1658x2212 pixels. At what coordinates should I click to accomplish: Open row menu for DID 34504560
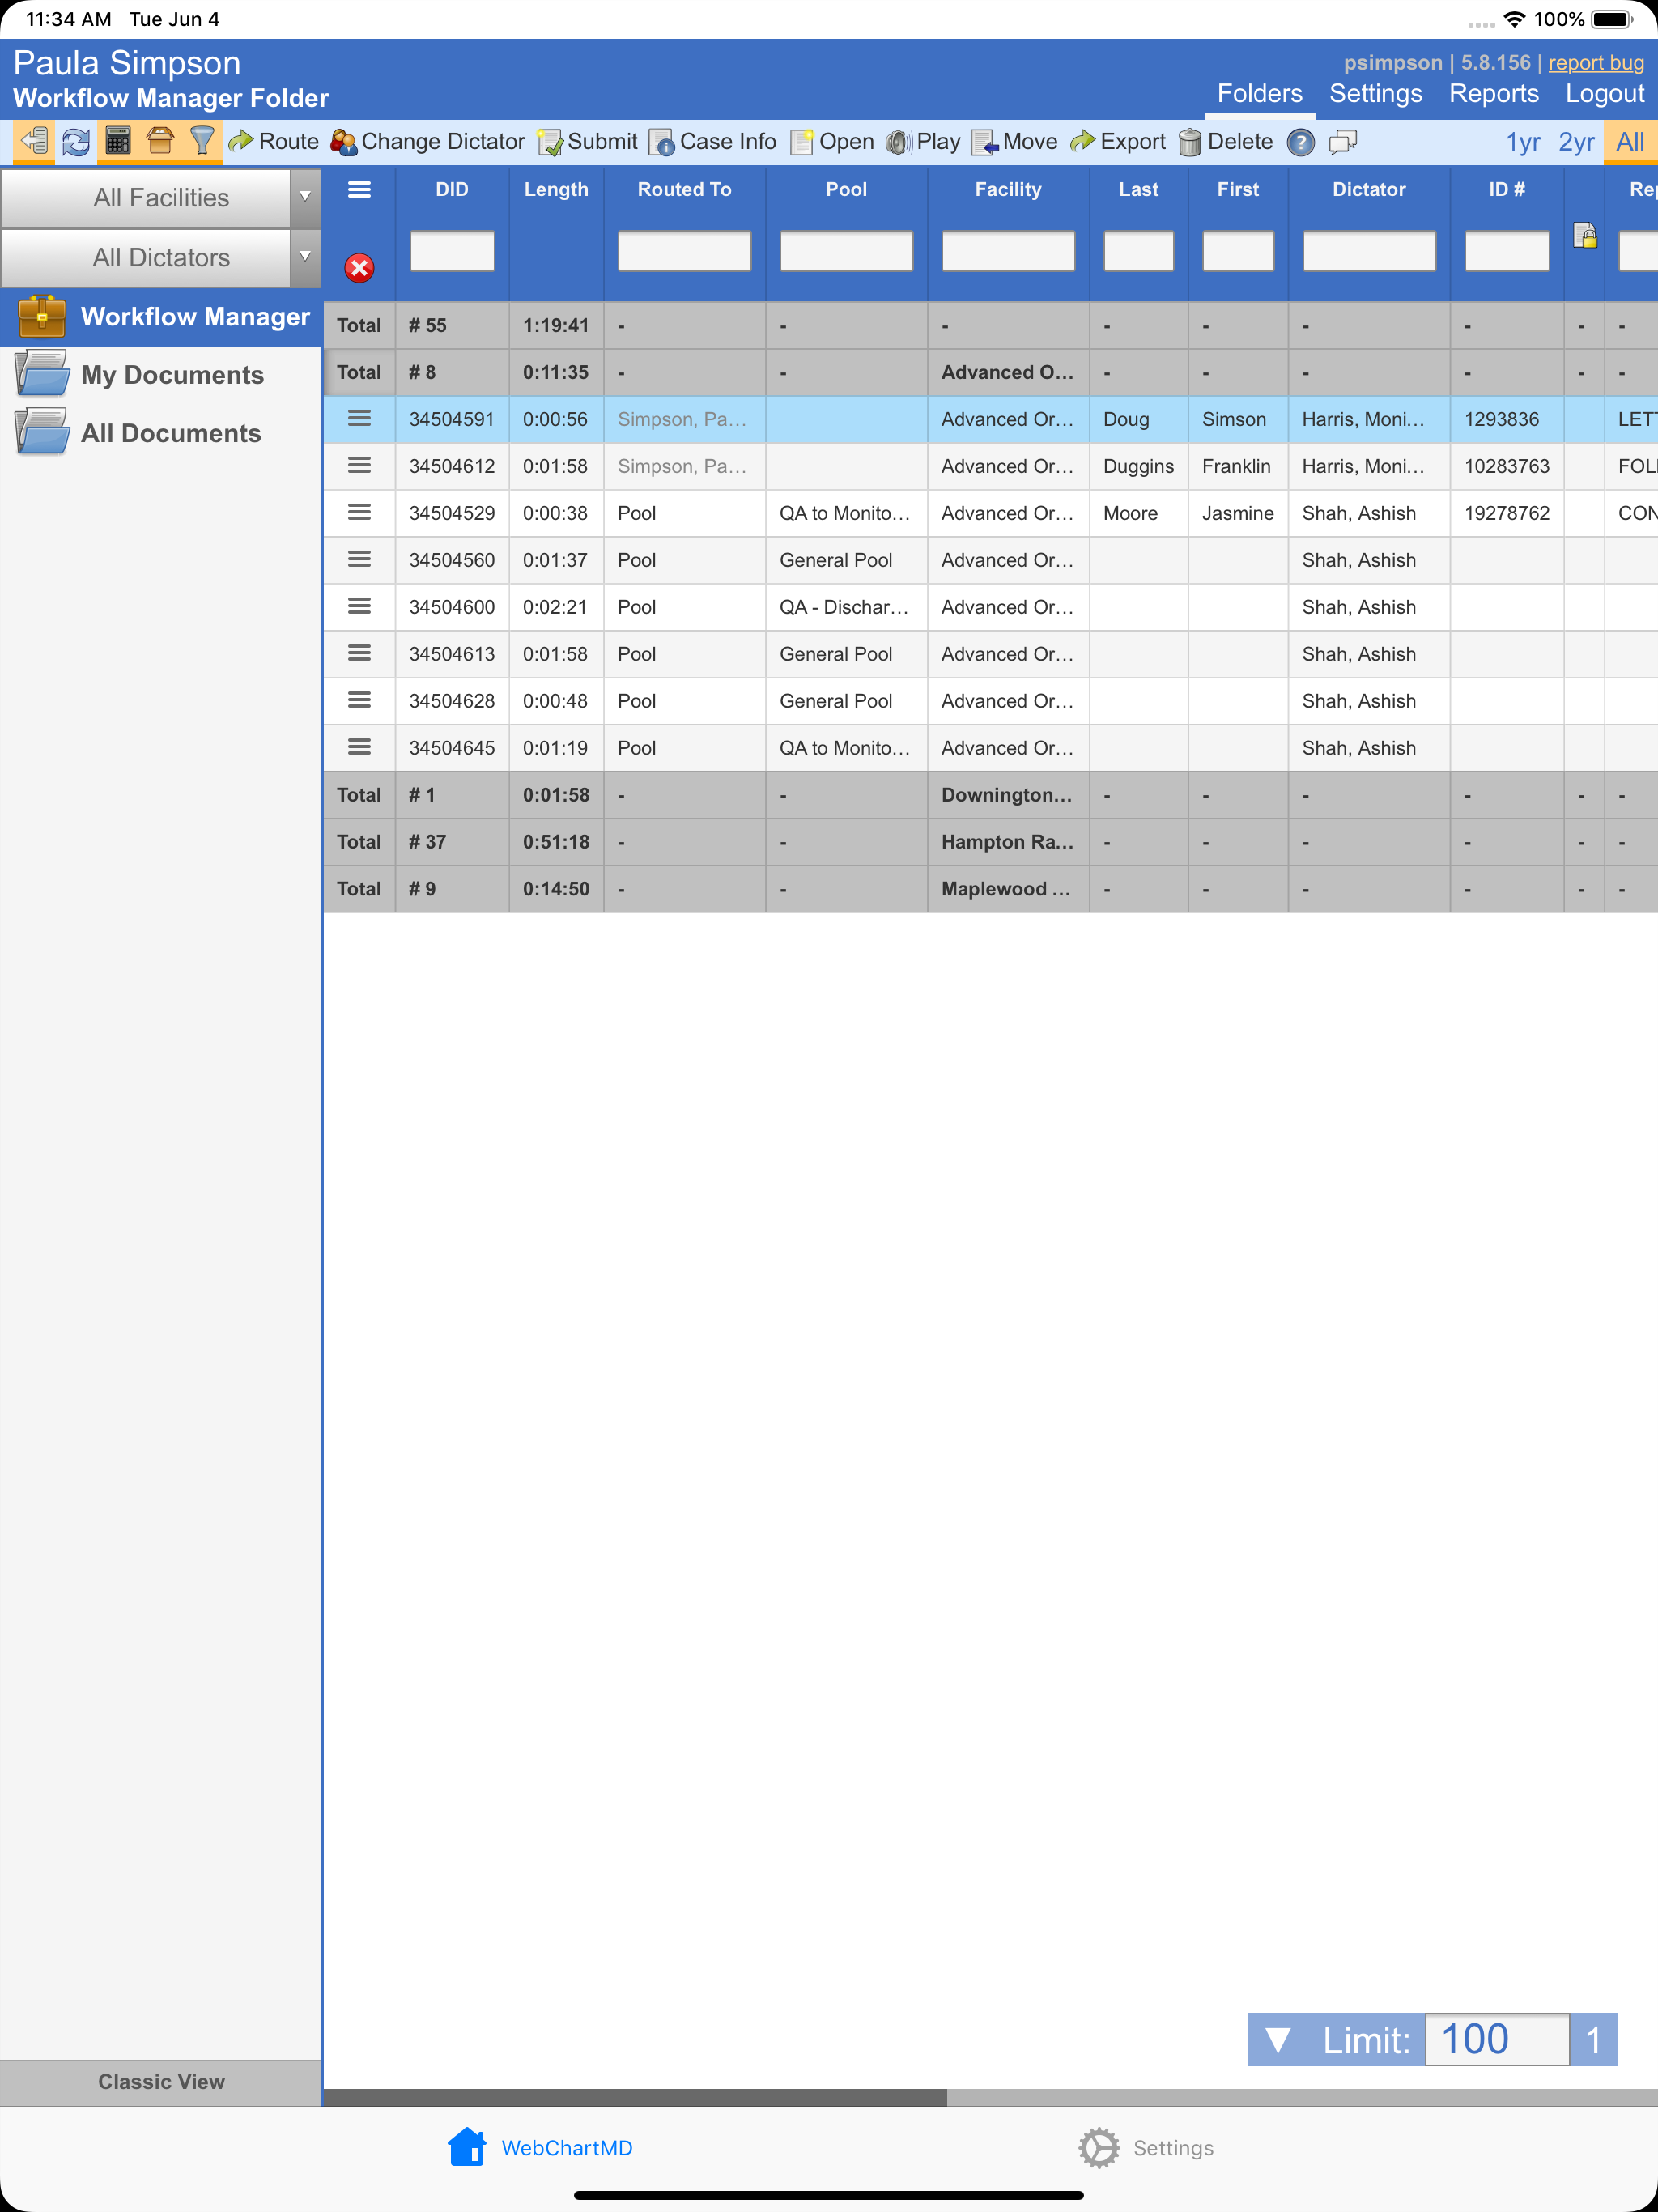(359, 560)
